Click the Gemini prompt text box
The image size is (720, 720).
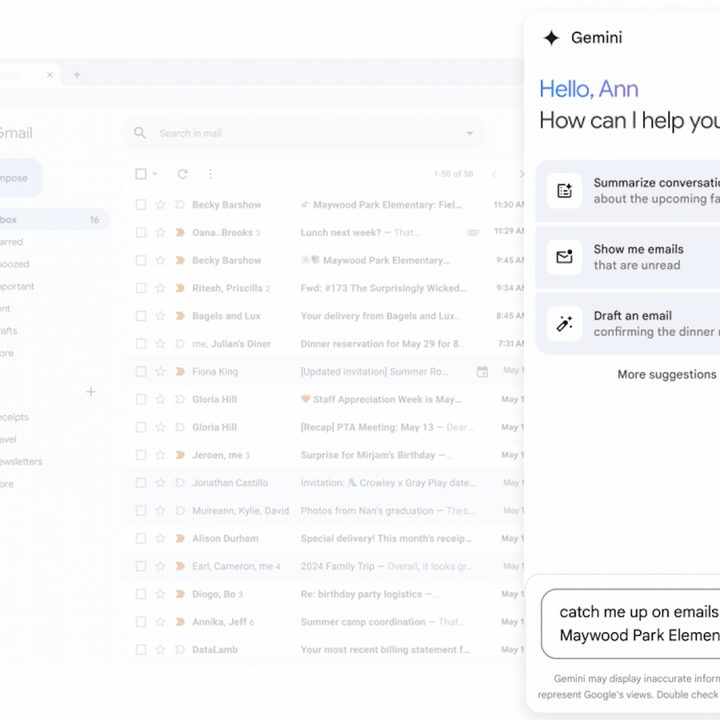pyautogui.click(x=630, y=624)
